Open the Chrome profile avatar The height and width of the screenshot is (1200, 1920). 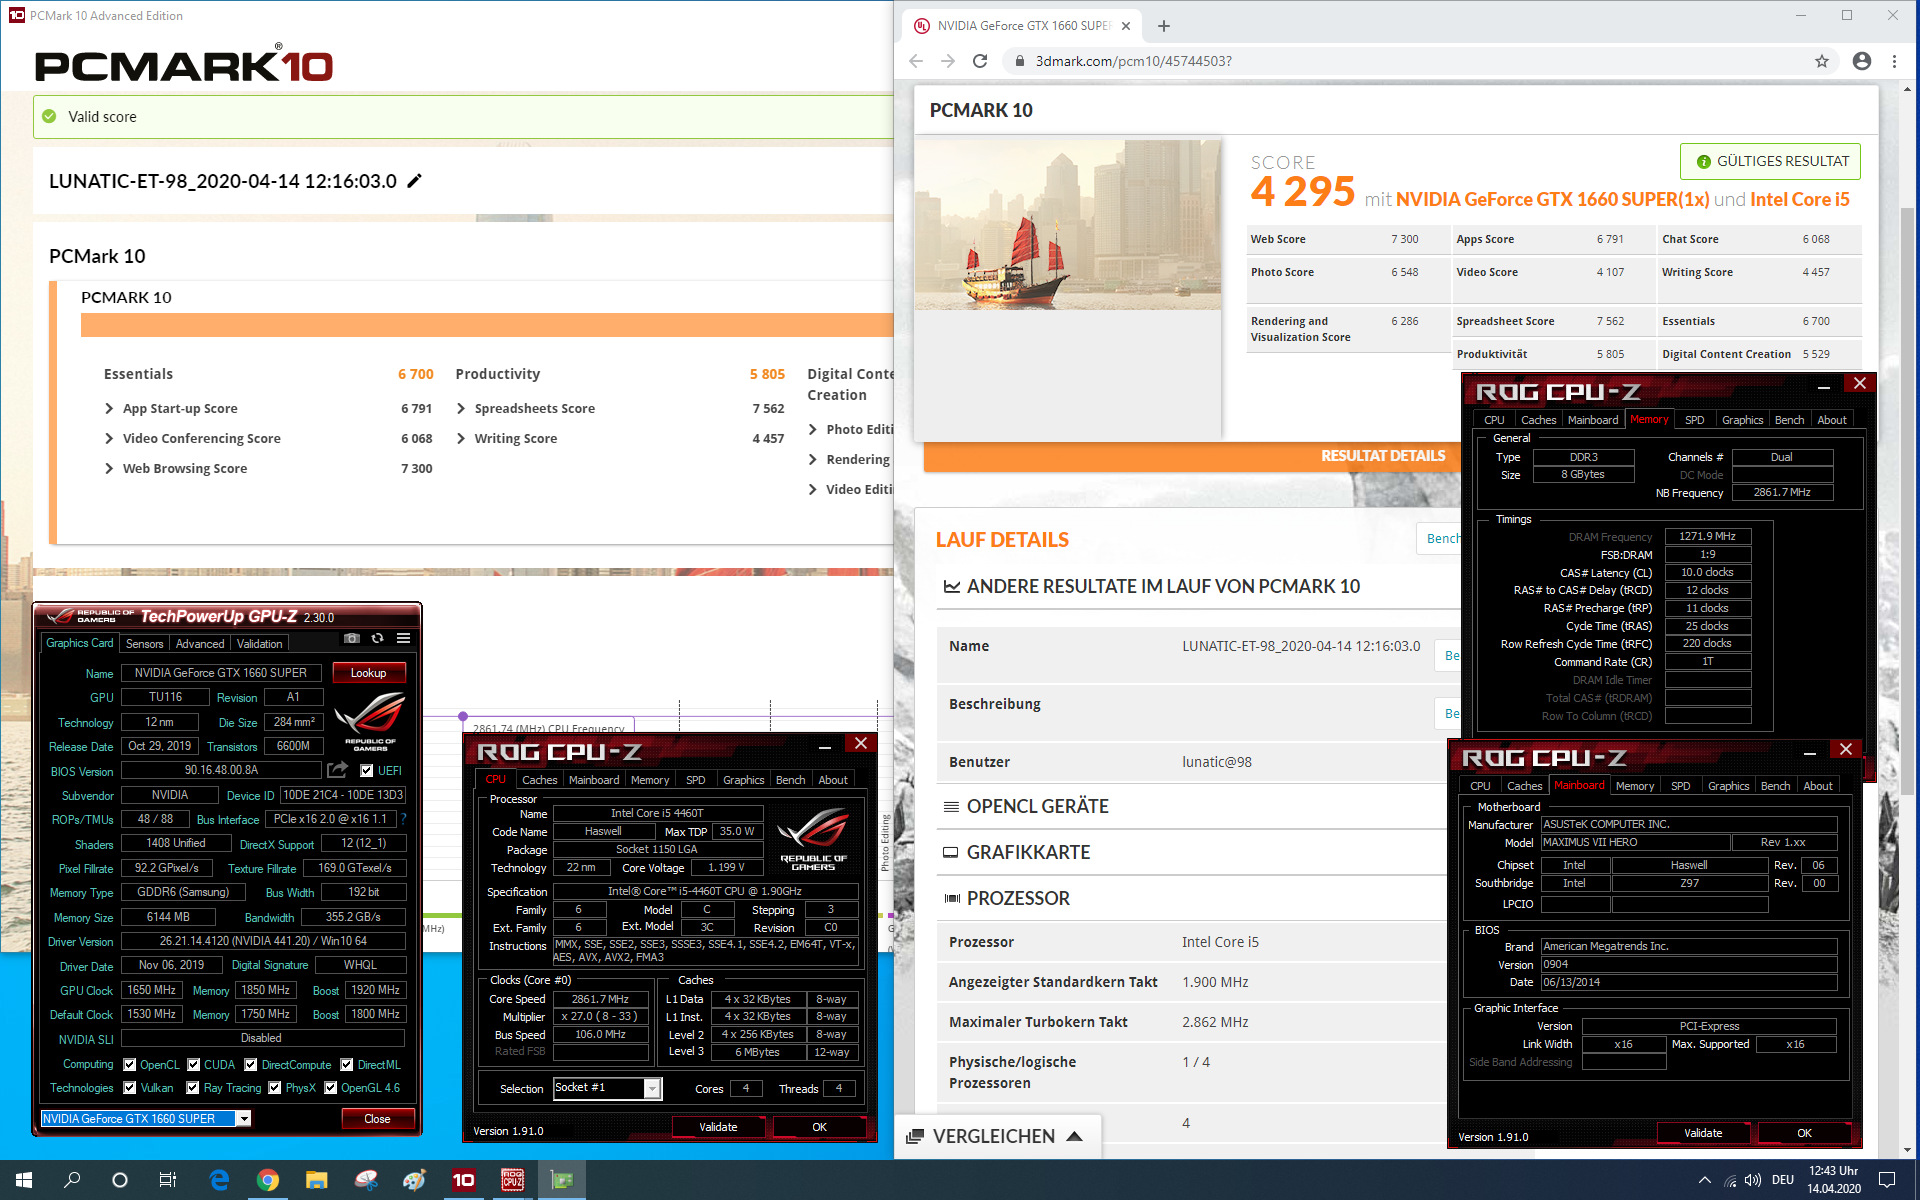click(x=1862, y=61)
